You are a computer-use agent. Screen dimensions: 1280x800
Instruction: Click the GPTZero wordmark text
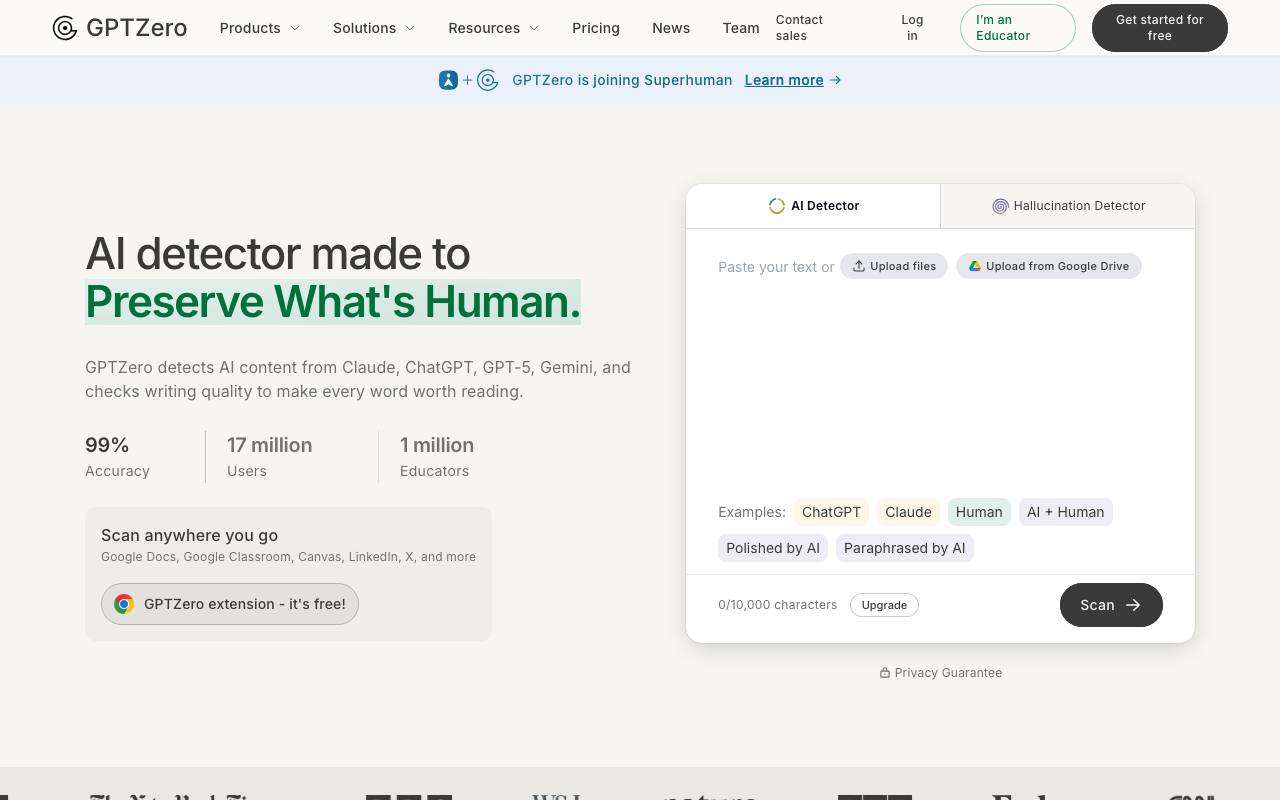click(x=137, y=28)
